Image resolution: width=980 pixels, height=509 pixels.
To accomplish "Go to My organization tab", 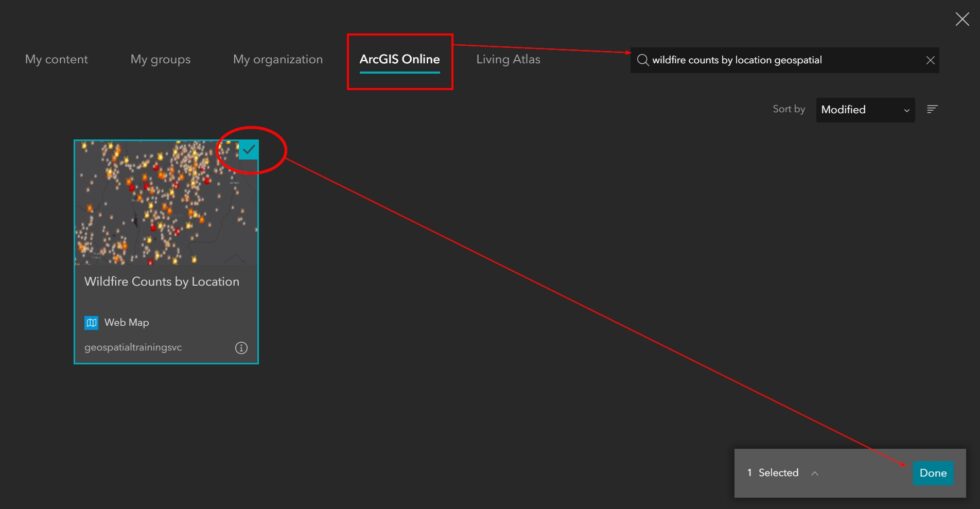I will [x=278, y=59].
